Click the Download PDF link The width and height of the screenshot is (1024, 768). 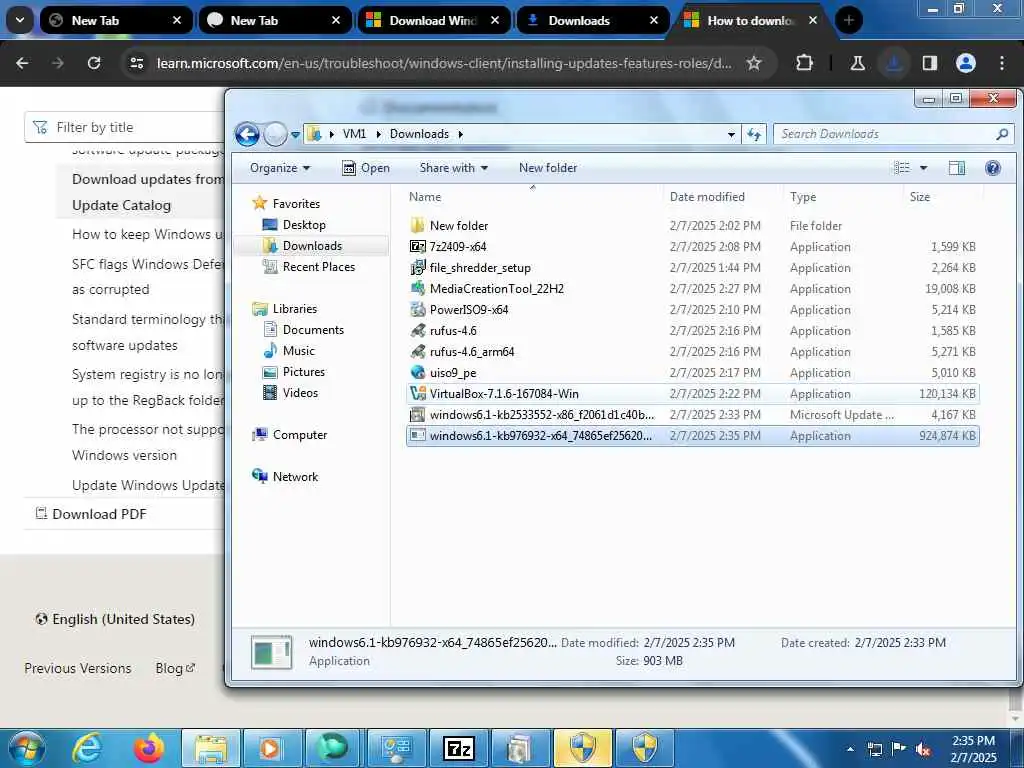pos(91,514)
